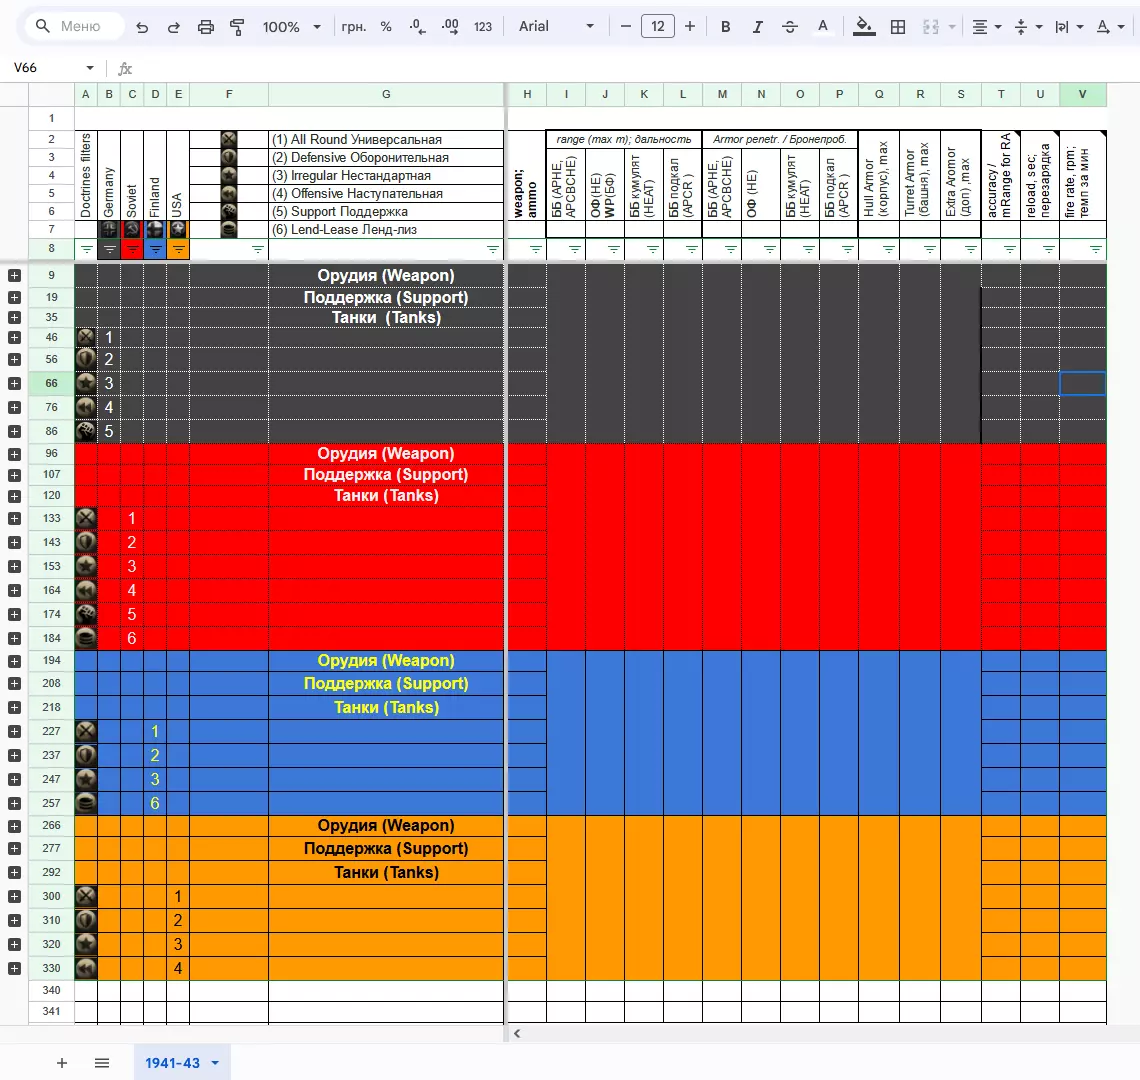Open the Doctrines filters column filter
This screenshot has height=1080, width=1140.
click(x=86, y=249)
